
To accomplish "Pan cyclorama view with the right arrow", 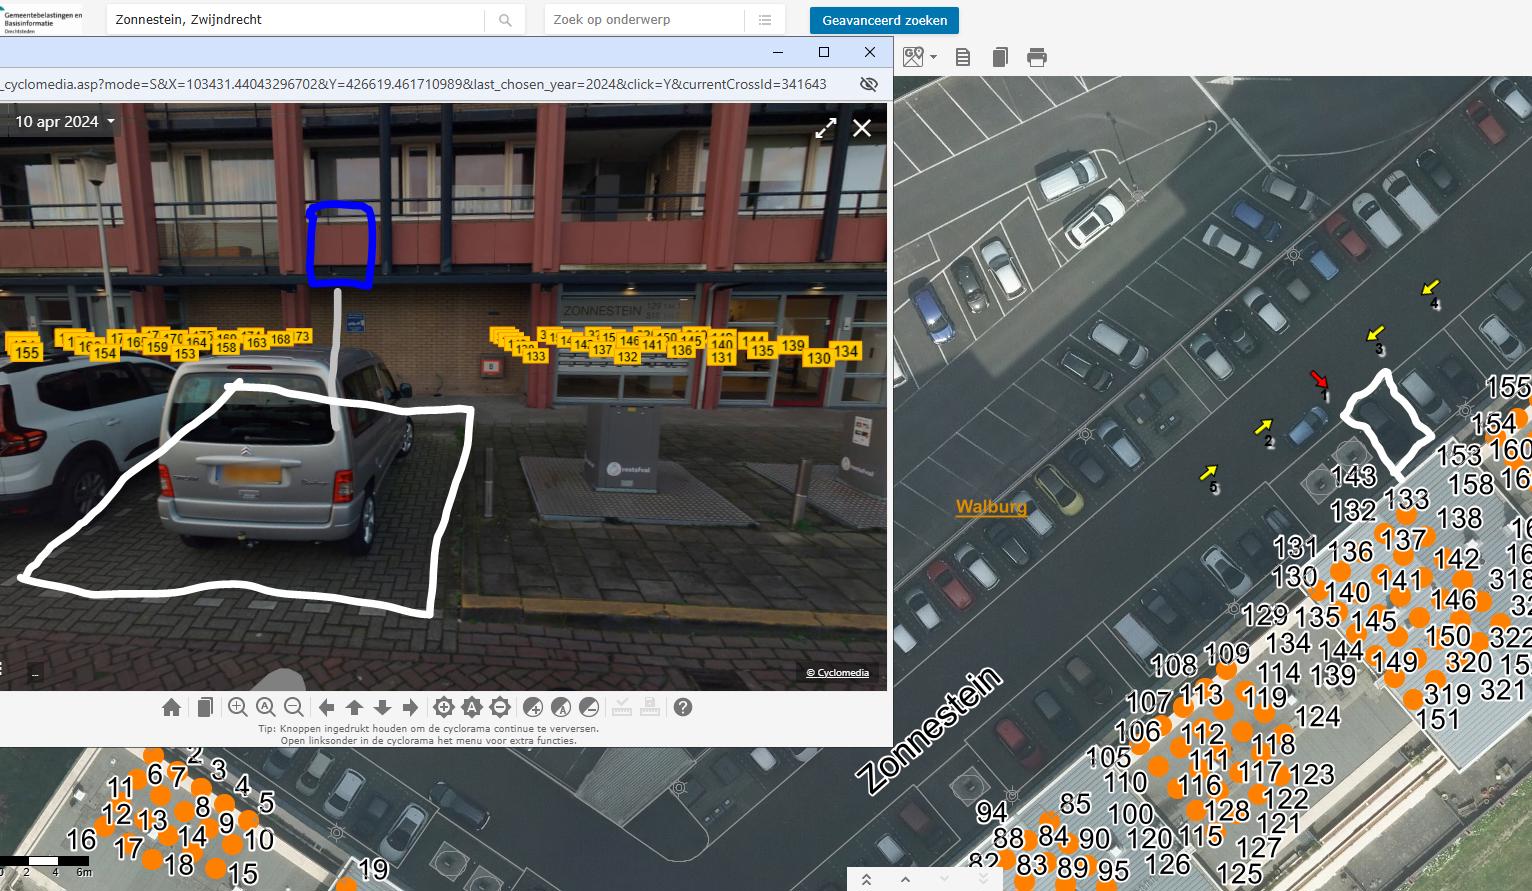I will (410, 708).
